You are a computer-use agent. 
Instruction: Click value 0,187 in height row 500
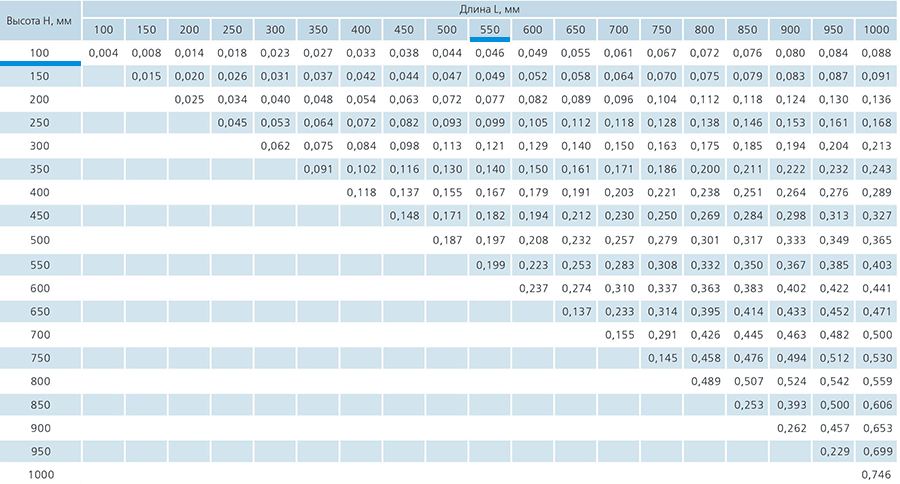(x=447, y=240)
